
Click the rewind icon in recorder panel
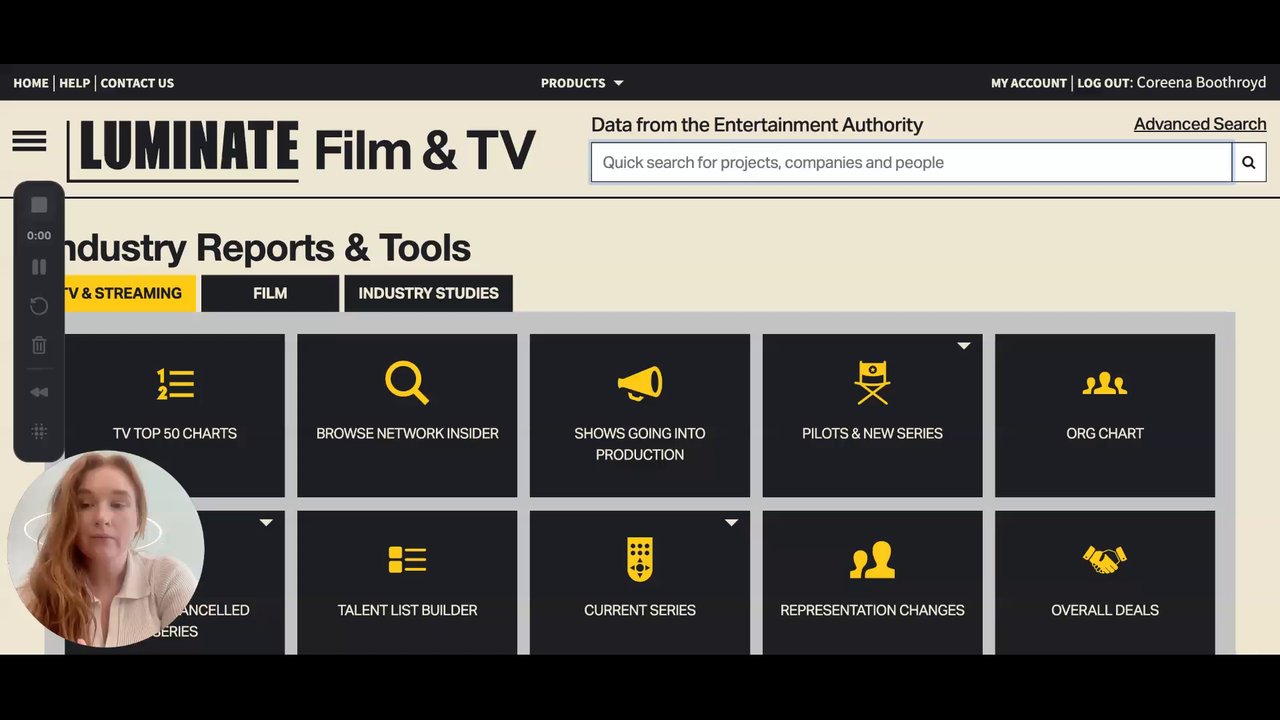pos(39,392)
